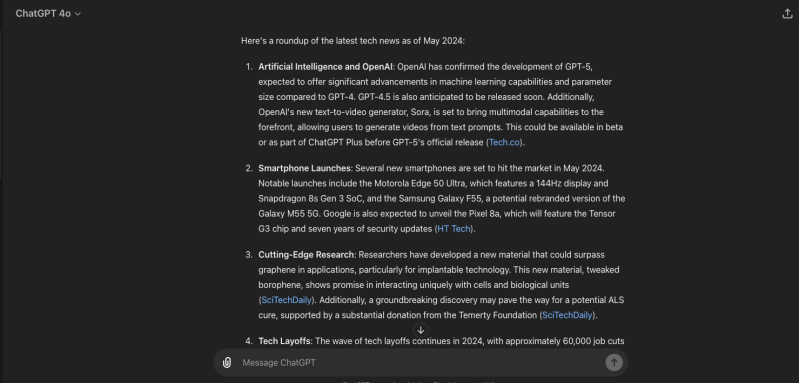799x383 pixels.
Task: Click the send message arrow button
Action: pyautogui.click(x=614, y=363)
